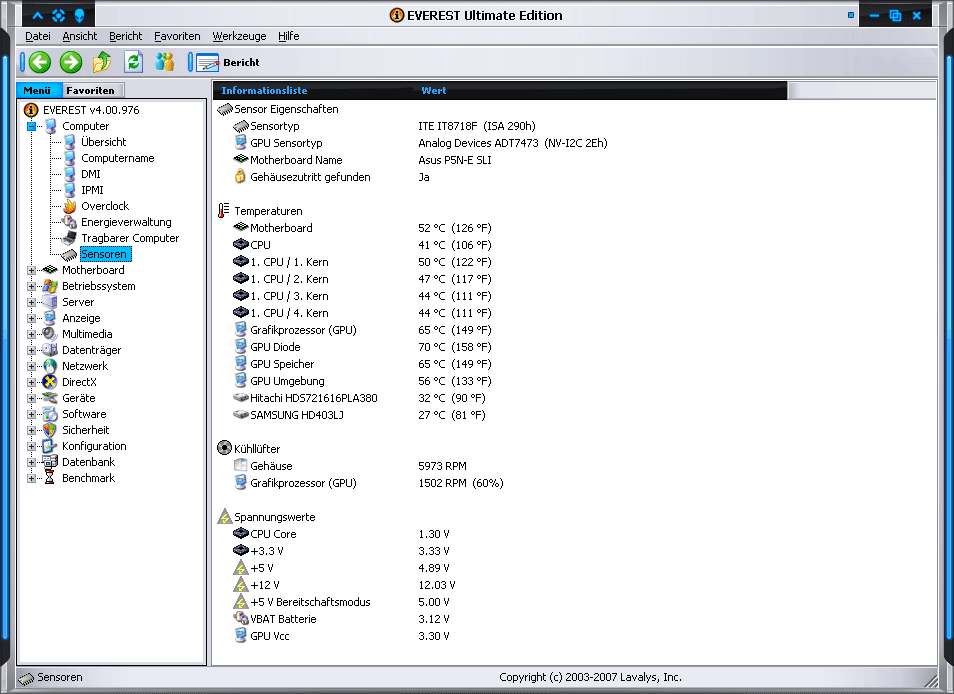The image size is (954, 694).
Task: Expand the Netzwerk tree node
Action: [32, 366]
